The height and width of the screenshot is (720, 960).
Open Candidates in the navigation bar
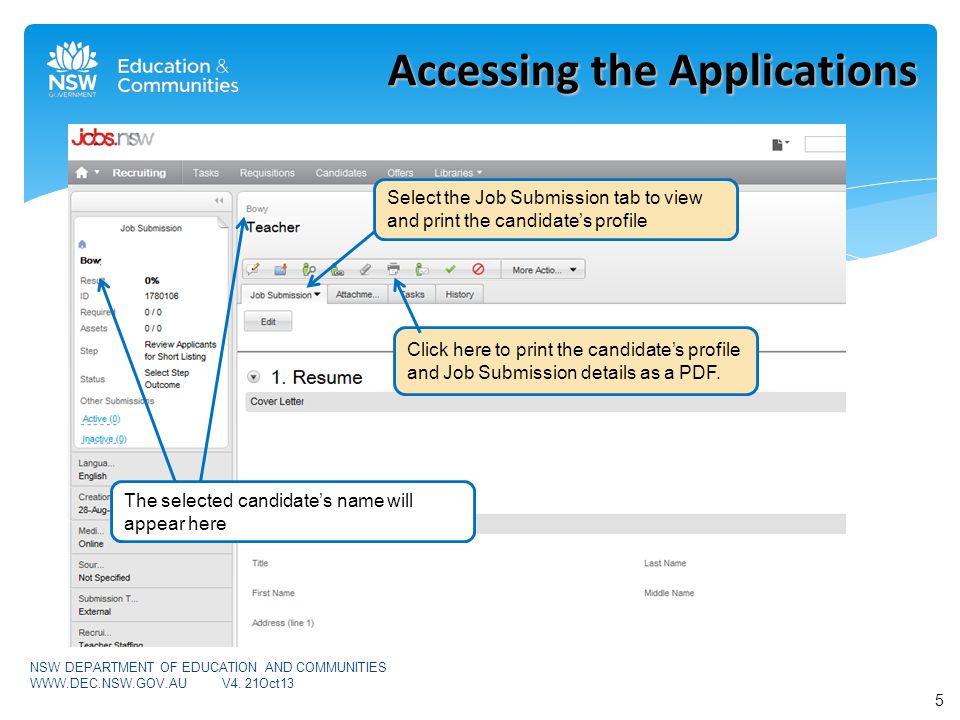(341, 173)
